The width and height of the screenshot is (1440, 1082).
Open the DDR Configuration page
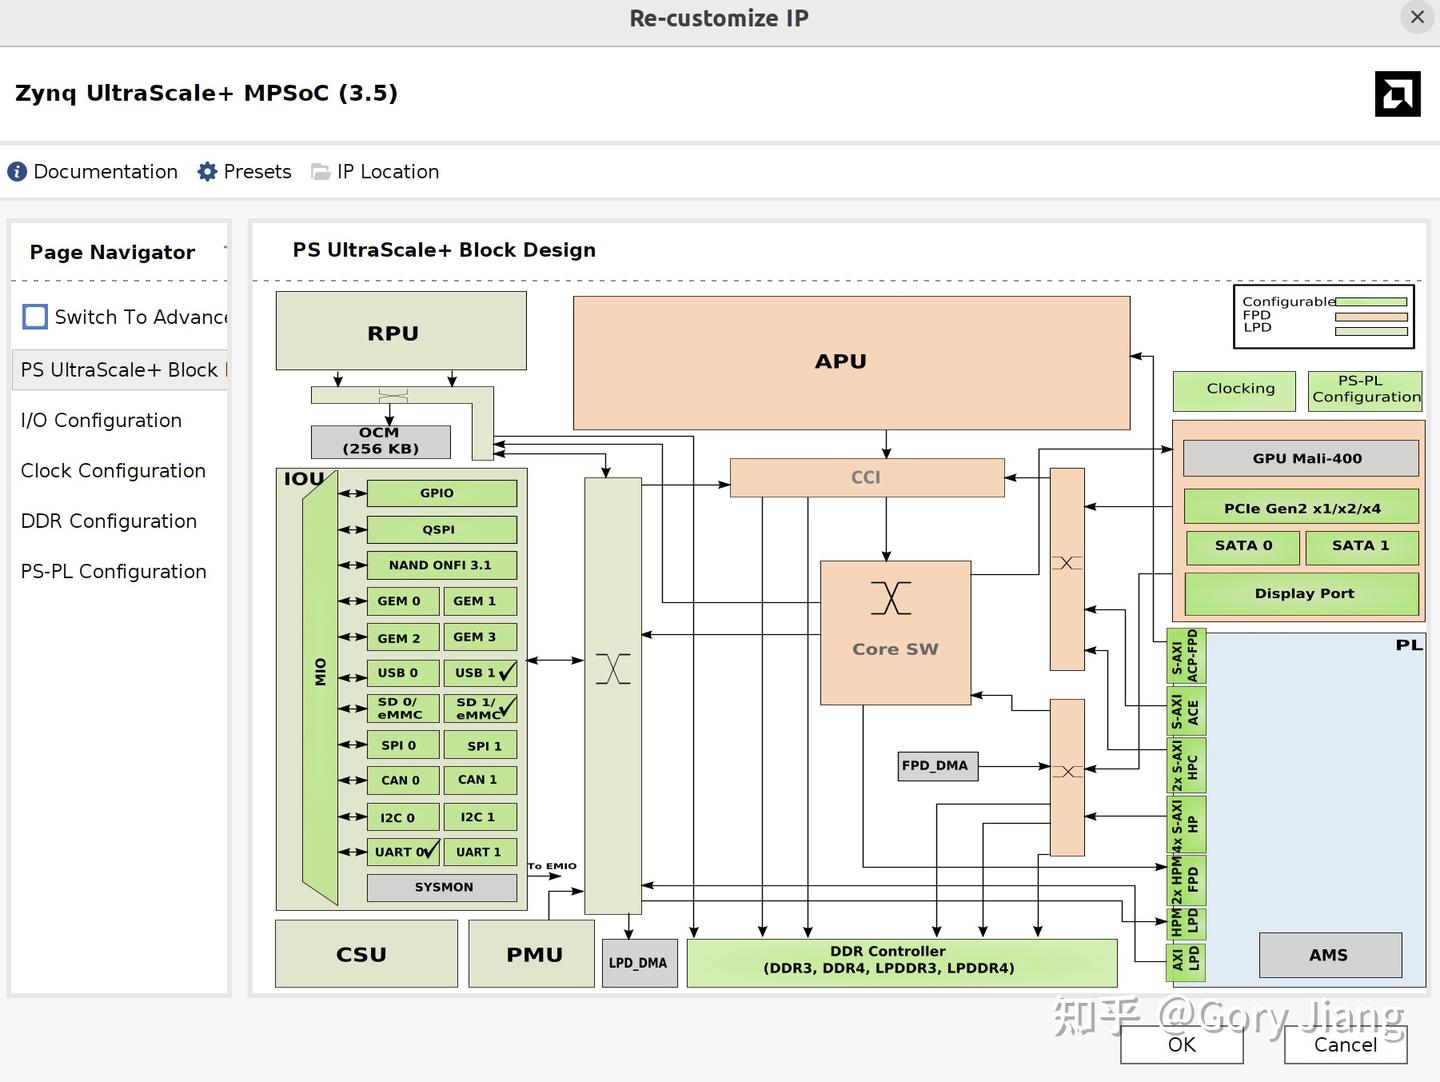pyautogui.click(x=108, y=520)
